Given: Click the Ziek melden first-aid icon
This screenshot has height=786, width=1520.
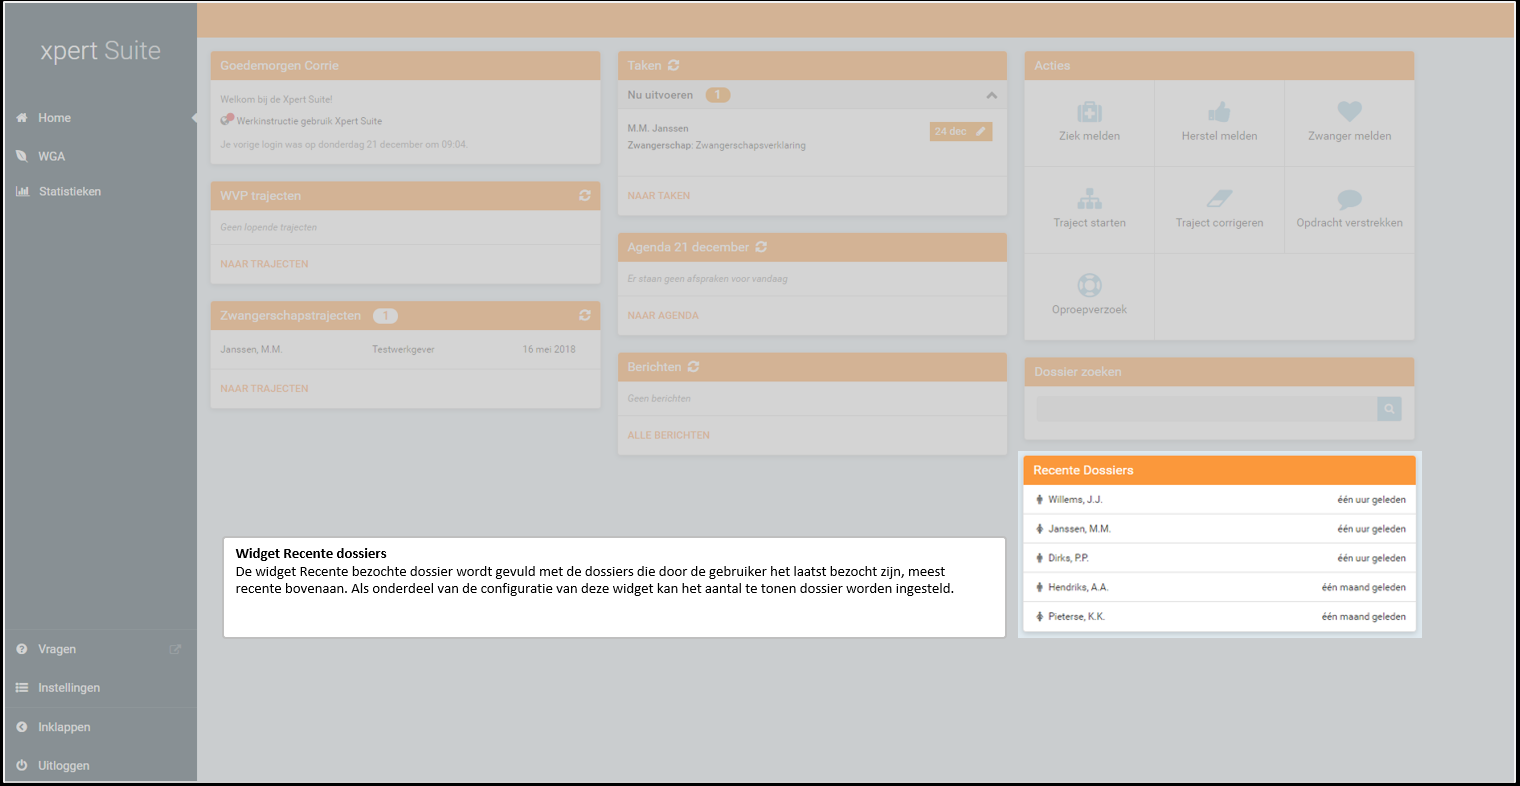Looking at the screenshot, I should pyautogui.click(x=1089, y=112).
